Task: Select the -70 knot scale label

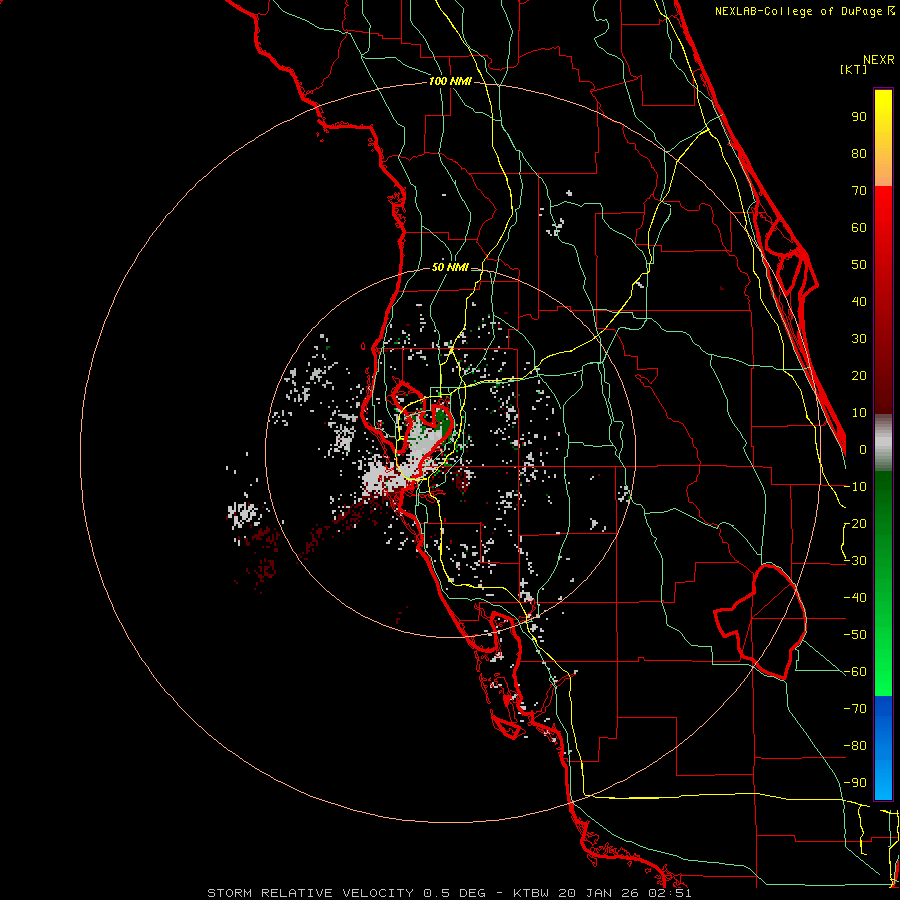Action: [855, 709]
